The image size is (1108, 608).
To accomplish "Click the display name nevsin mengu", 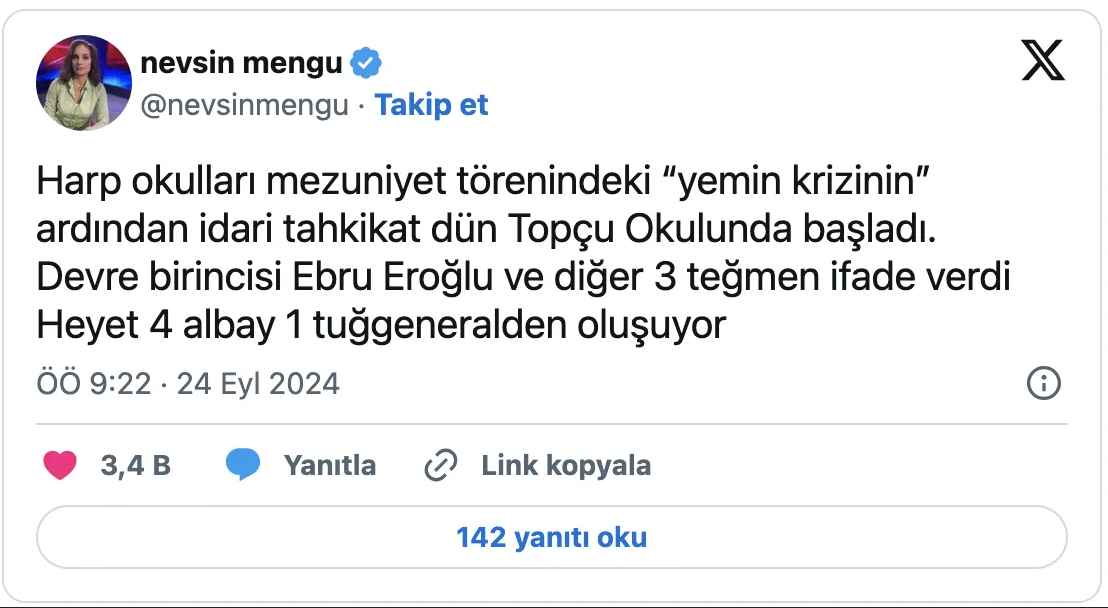I will pos(242,64).
